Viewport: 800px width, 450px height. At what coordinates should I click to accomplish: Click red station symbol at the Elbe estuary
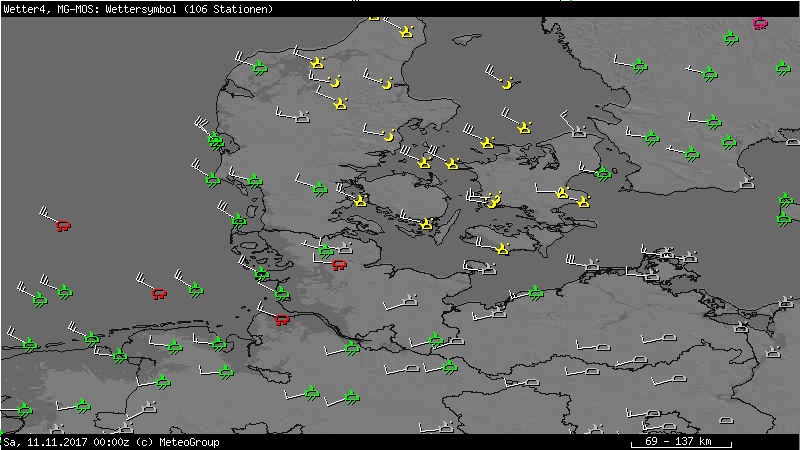[282, 320]
